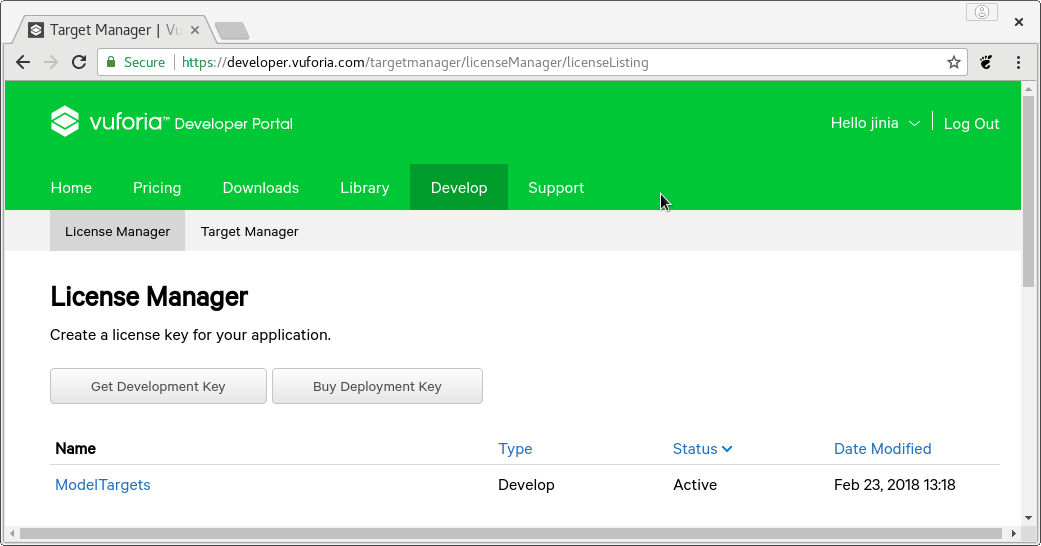Bookmark this page with the star icon
The image size is (1041, 546).
pyautogui.click(x=954, y=62)
